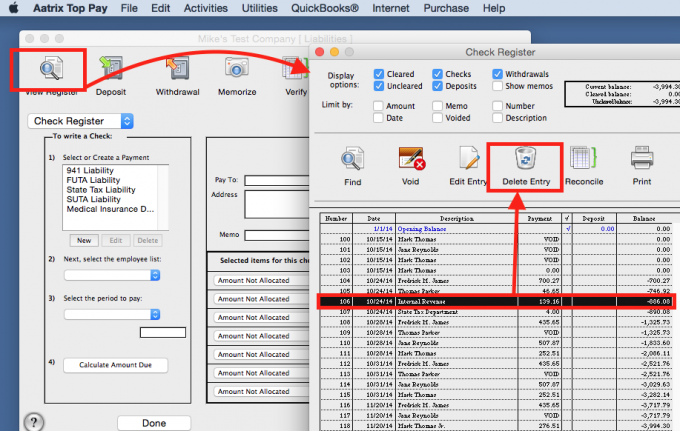Viewport: 680px width, 431px height.
Task: Click the Verify toolbar icon
Action: (x=295, y=69)
